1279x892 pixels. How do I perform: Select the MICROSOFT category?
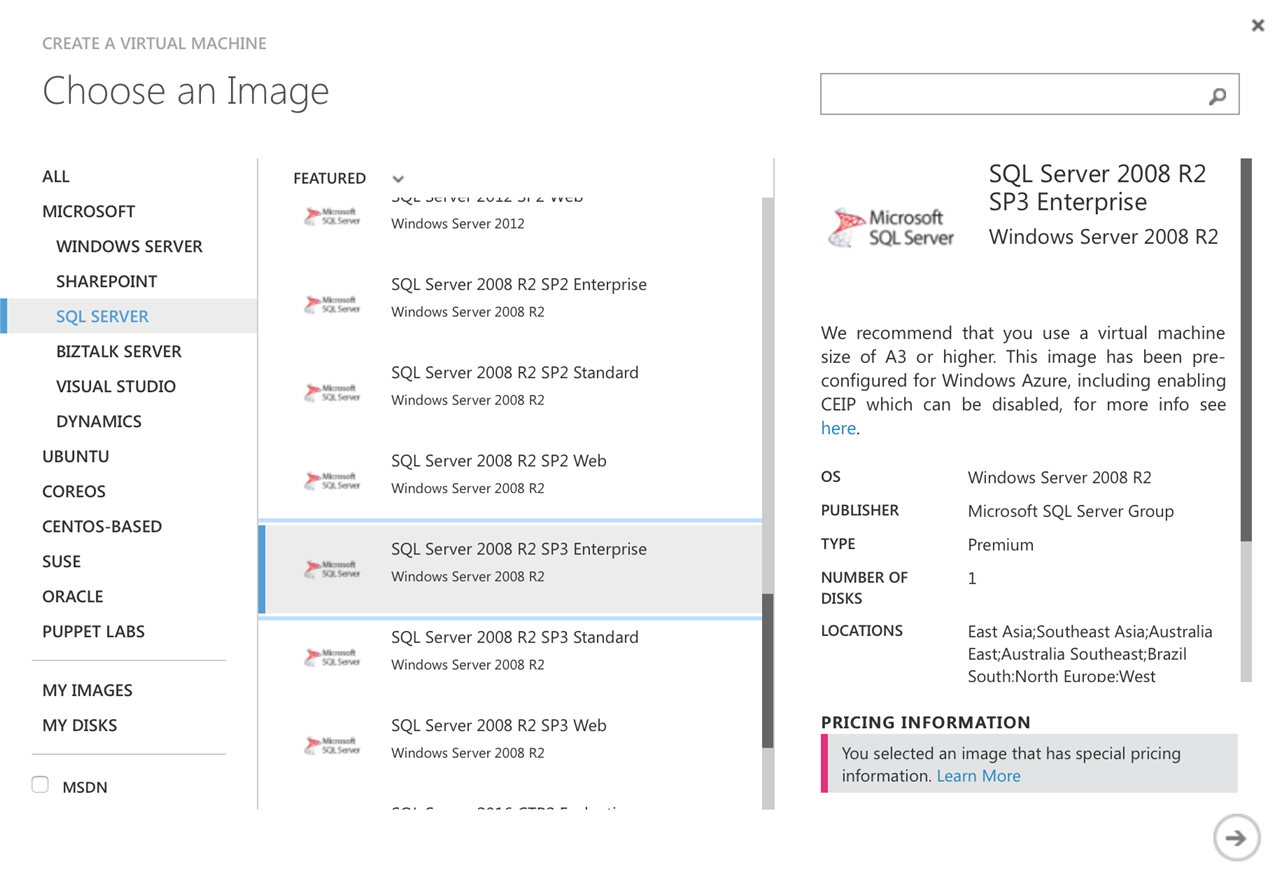88,212
